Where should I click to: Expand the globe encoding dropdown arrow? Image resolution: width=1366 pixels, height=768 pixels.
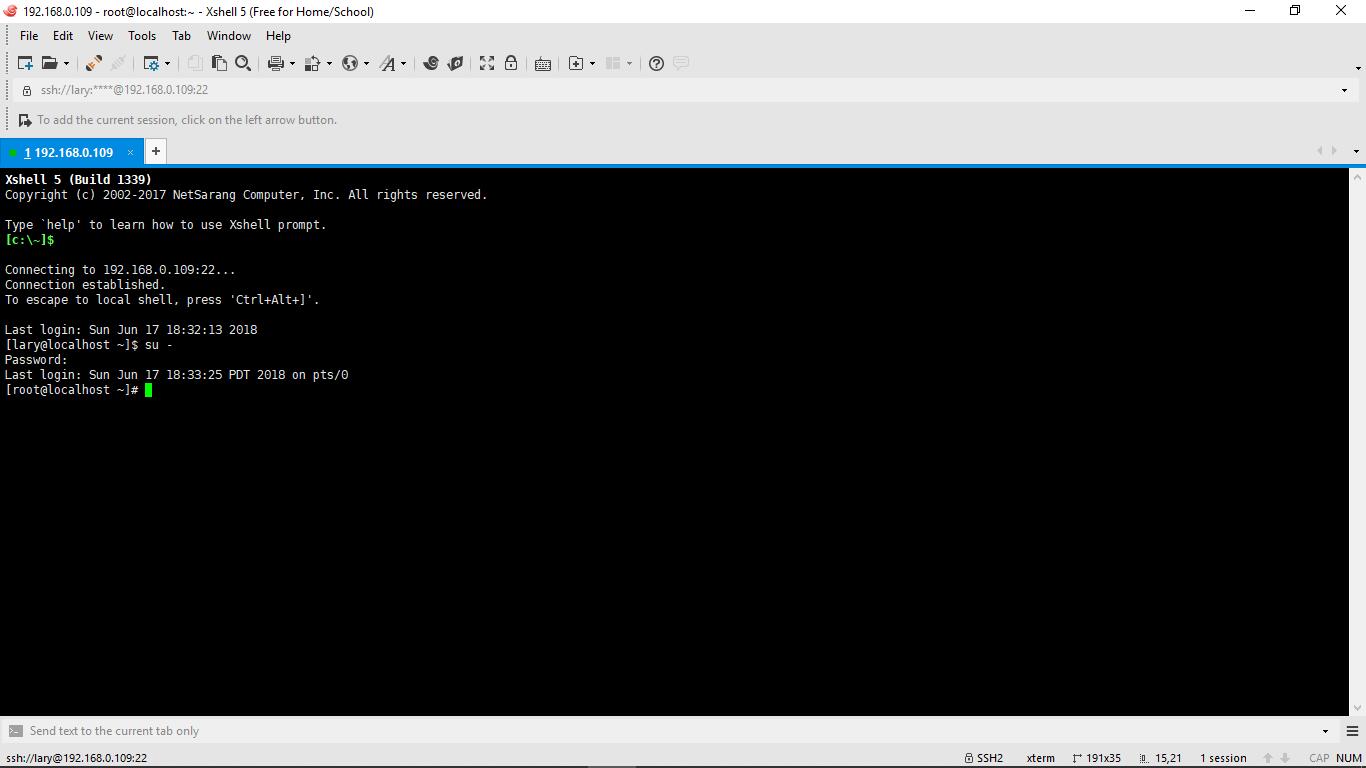point(366,63)
